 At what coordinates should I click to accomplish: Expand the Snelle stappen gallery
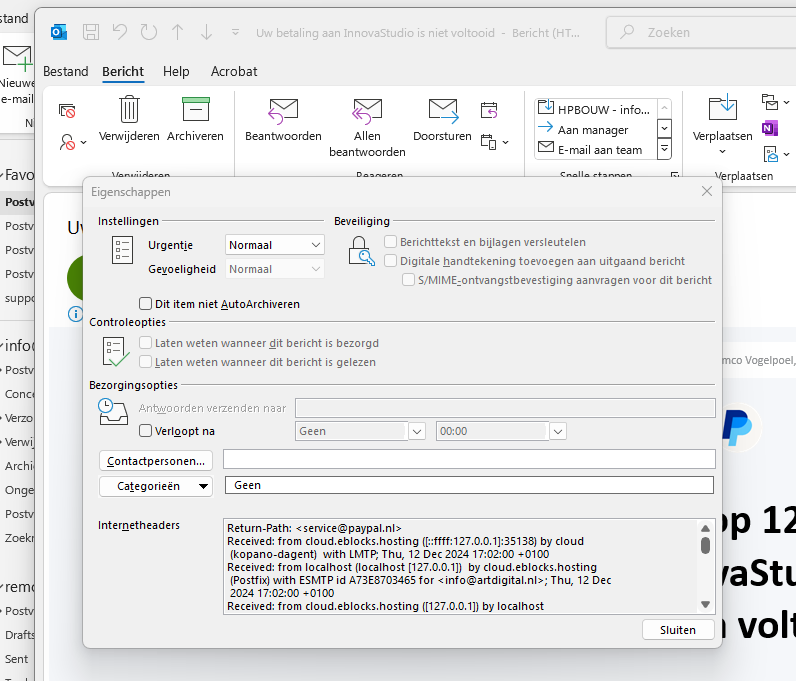tap(664, 149)
